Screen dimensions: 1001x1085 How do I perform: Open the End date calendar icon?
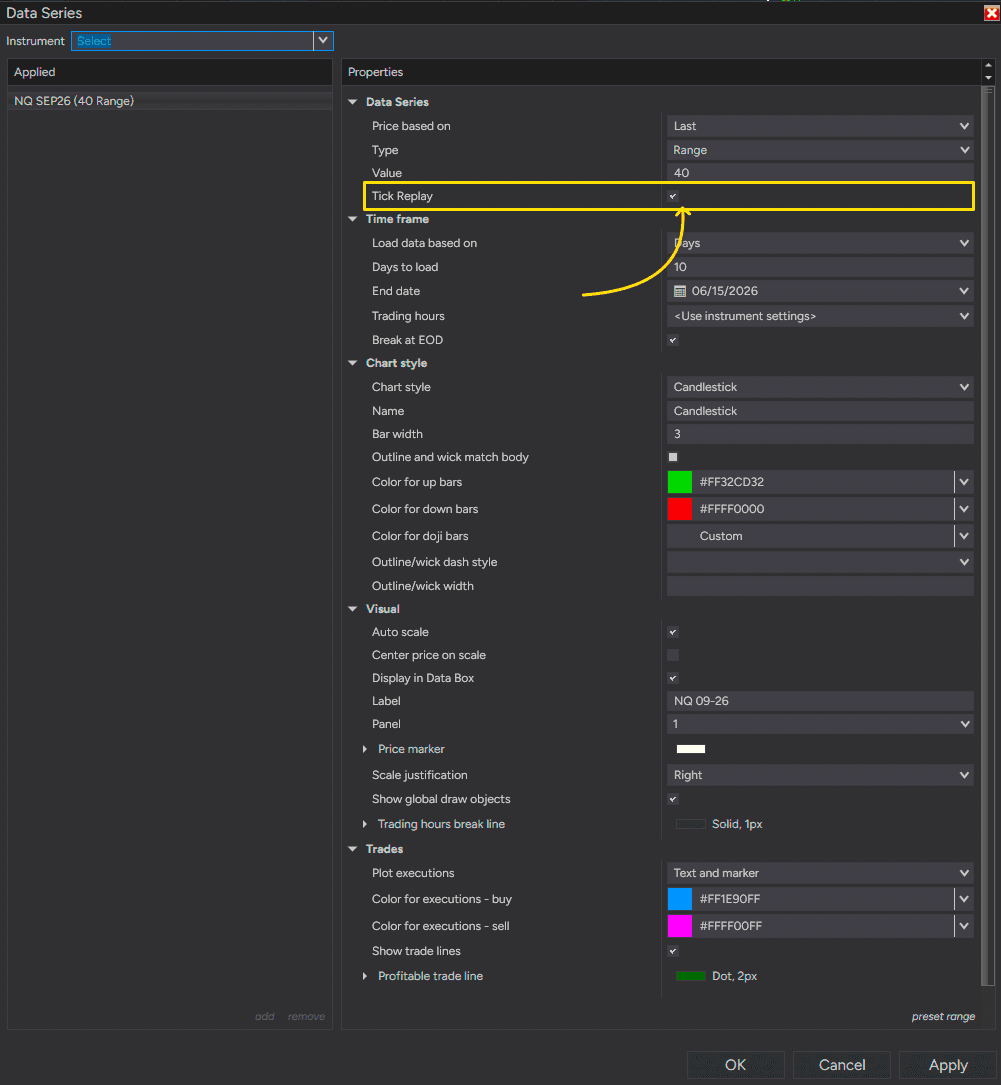point(680,291)
